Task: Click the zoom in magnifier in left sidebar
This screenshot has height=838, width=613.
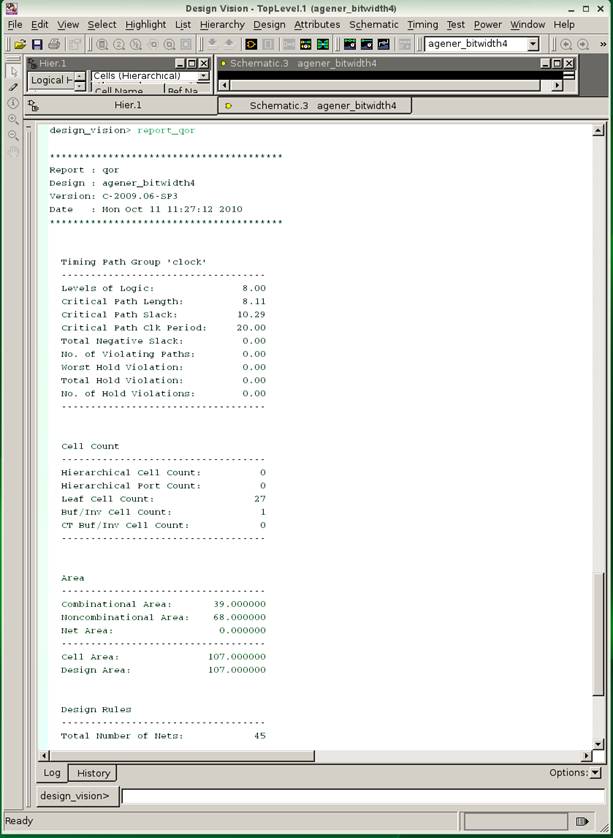Action: (13, 119)
